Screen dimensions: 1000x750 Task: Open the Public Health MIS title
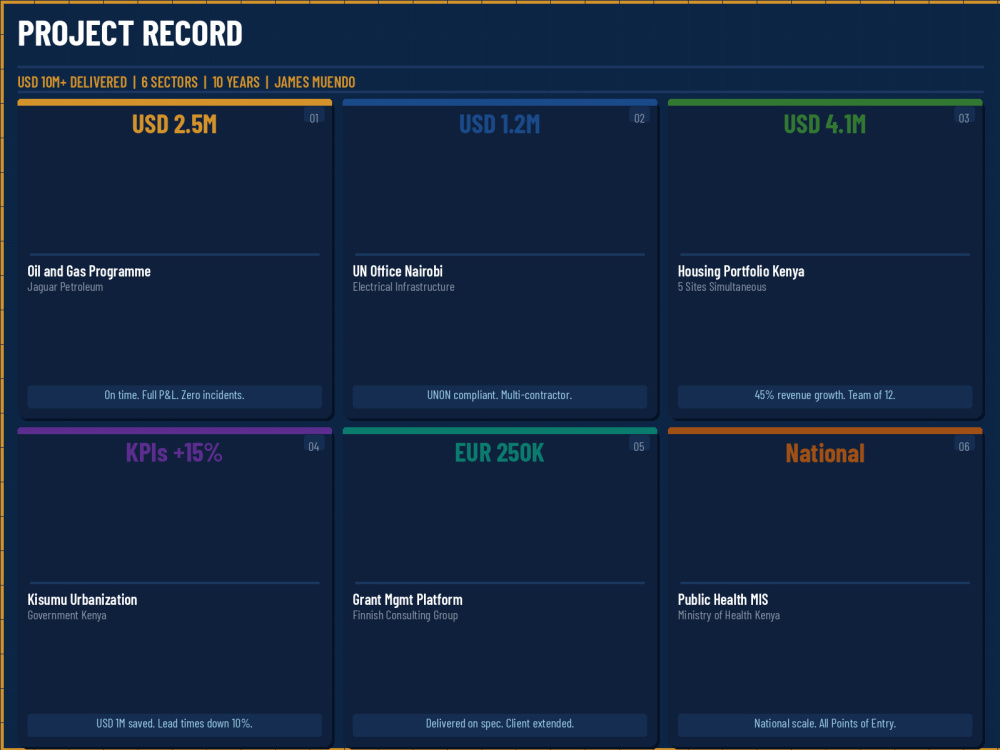coord(723,599)
